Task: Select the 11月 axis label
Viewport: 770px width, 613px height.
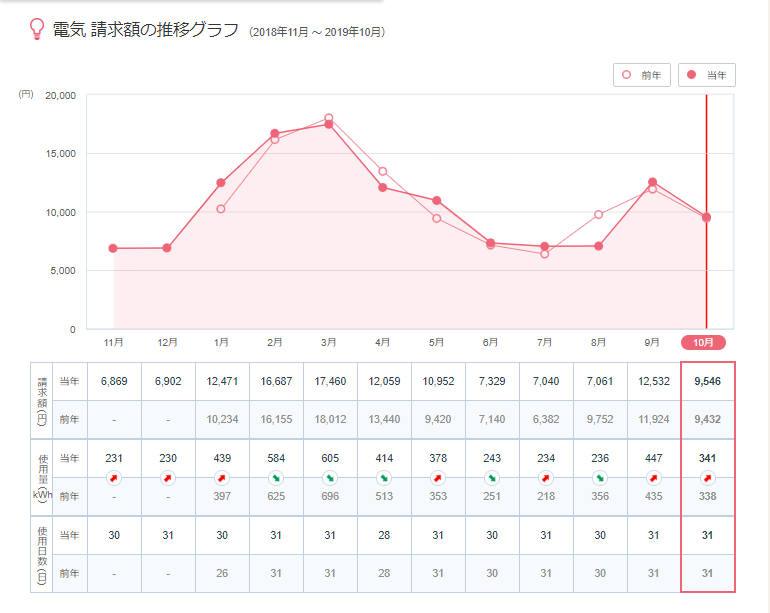Action: 113,342
